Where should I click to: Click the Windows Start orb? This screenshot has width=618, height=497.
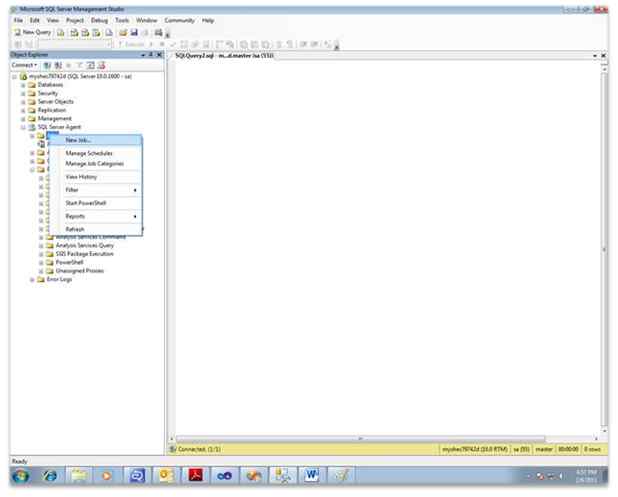point(20,476)
